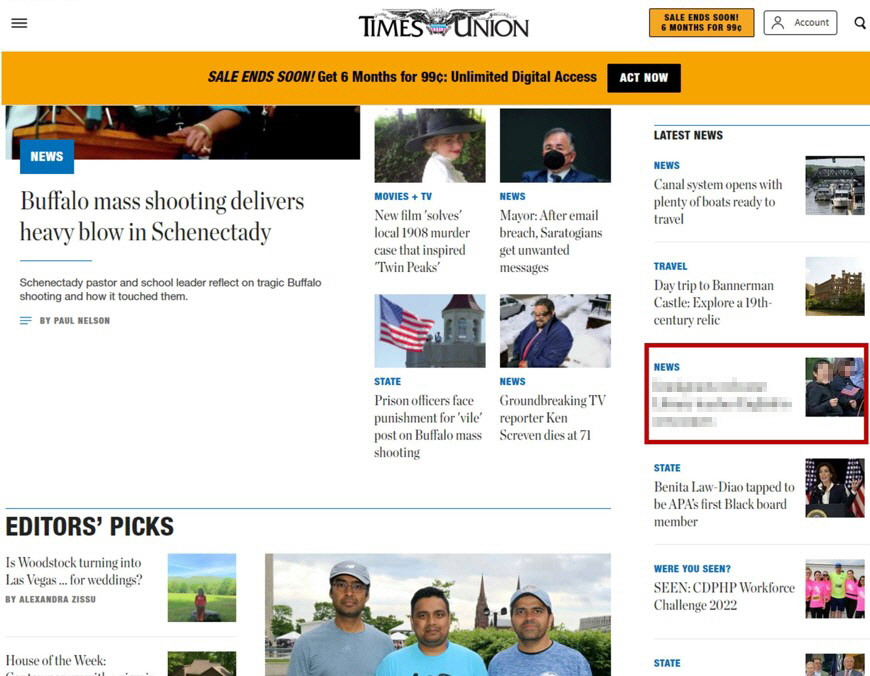Click the woman in black hat thumbnail

(x=429, y=145)
